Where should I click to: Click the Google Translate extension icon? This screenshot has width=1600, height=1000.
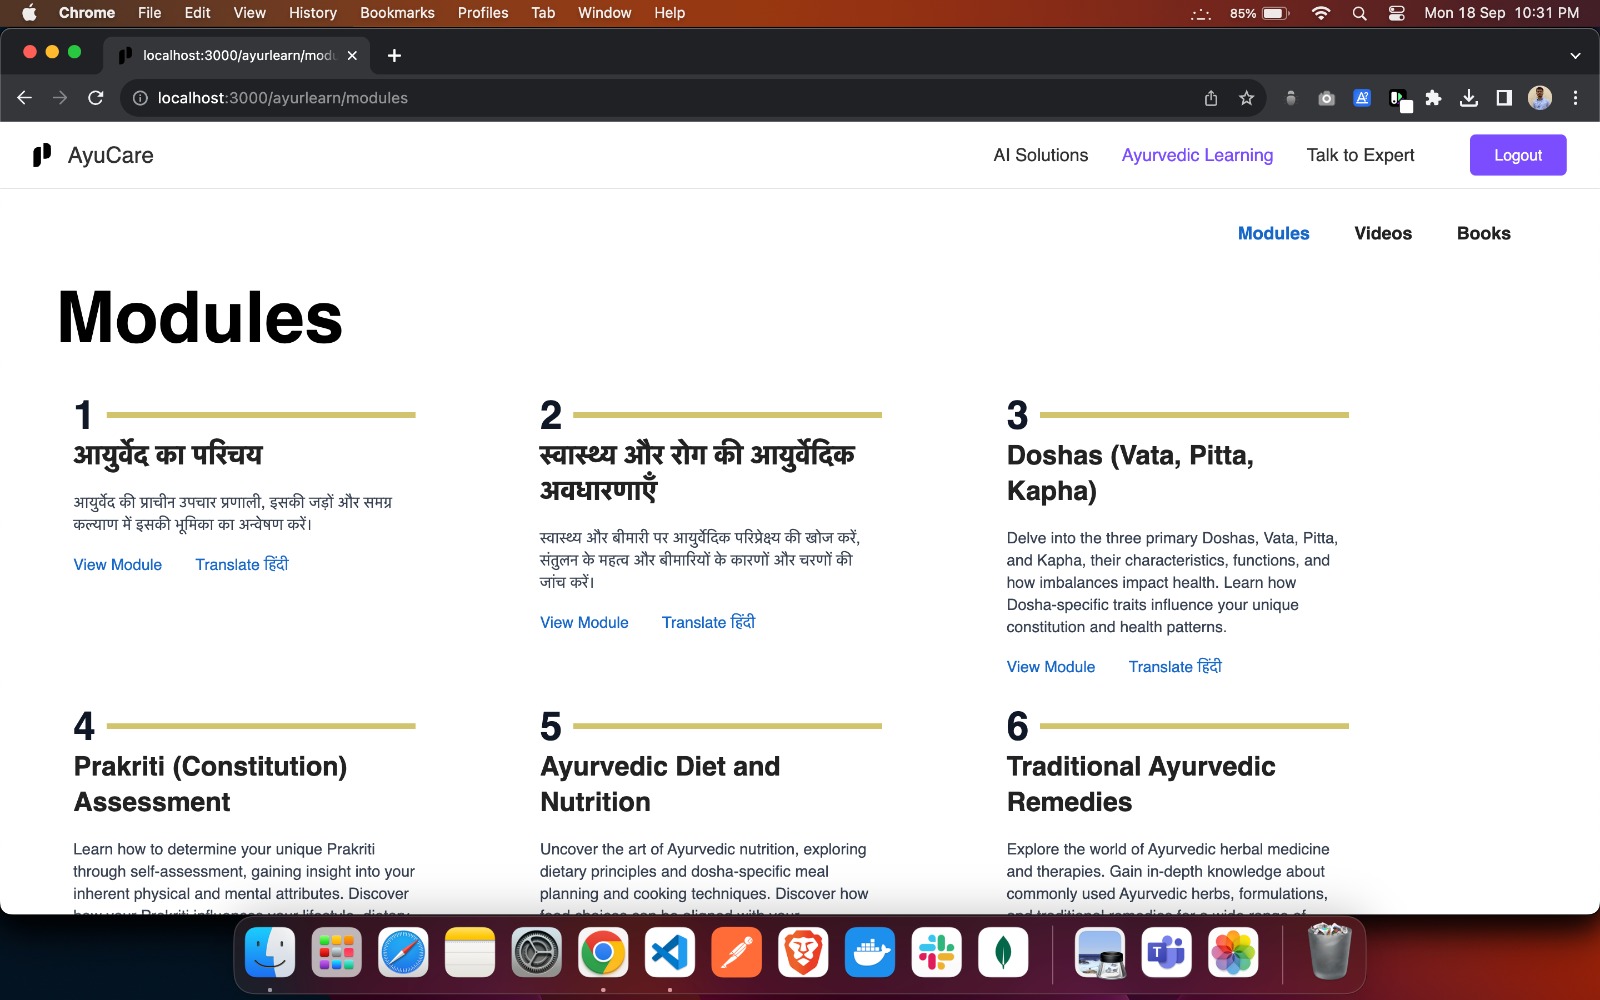[x=1363, y=97]
